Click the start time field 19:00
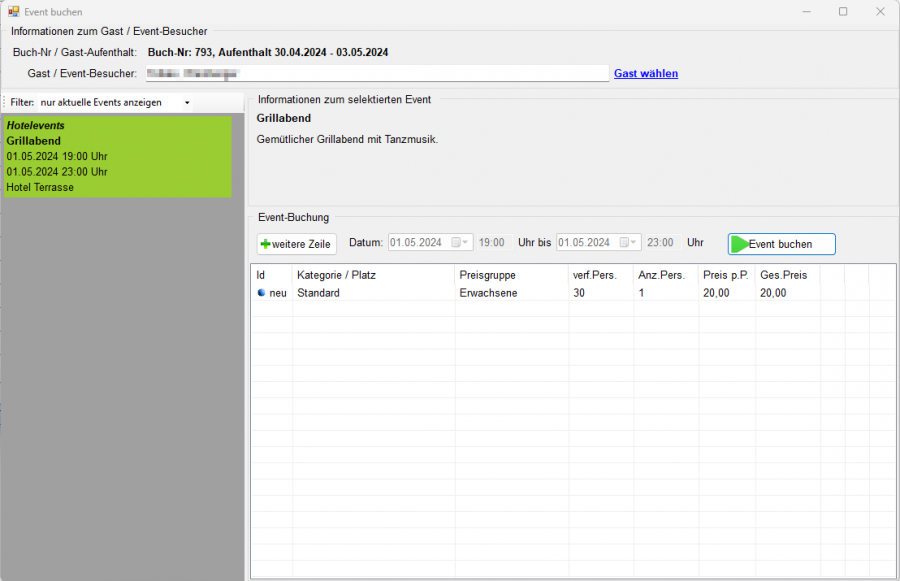Viewport: 900px width, 581px height. click(x=491, y=243)
